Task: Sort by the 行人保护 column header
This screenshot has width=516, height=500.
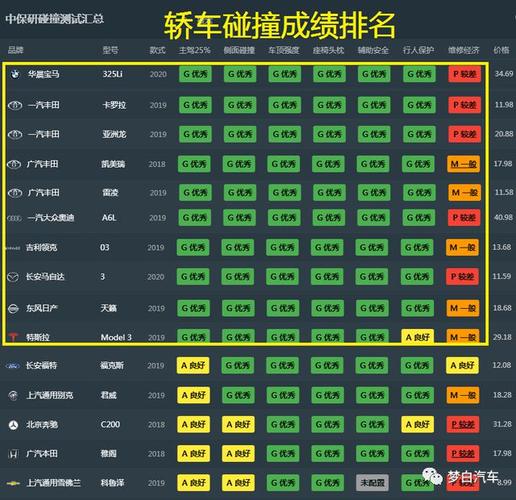Action: coord(418,50)
